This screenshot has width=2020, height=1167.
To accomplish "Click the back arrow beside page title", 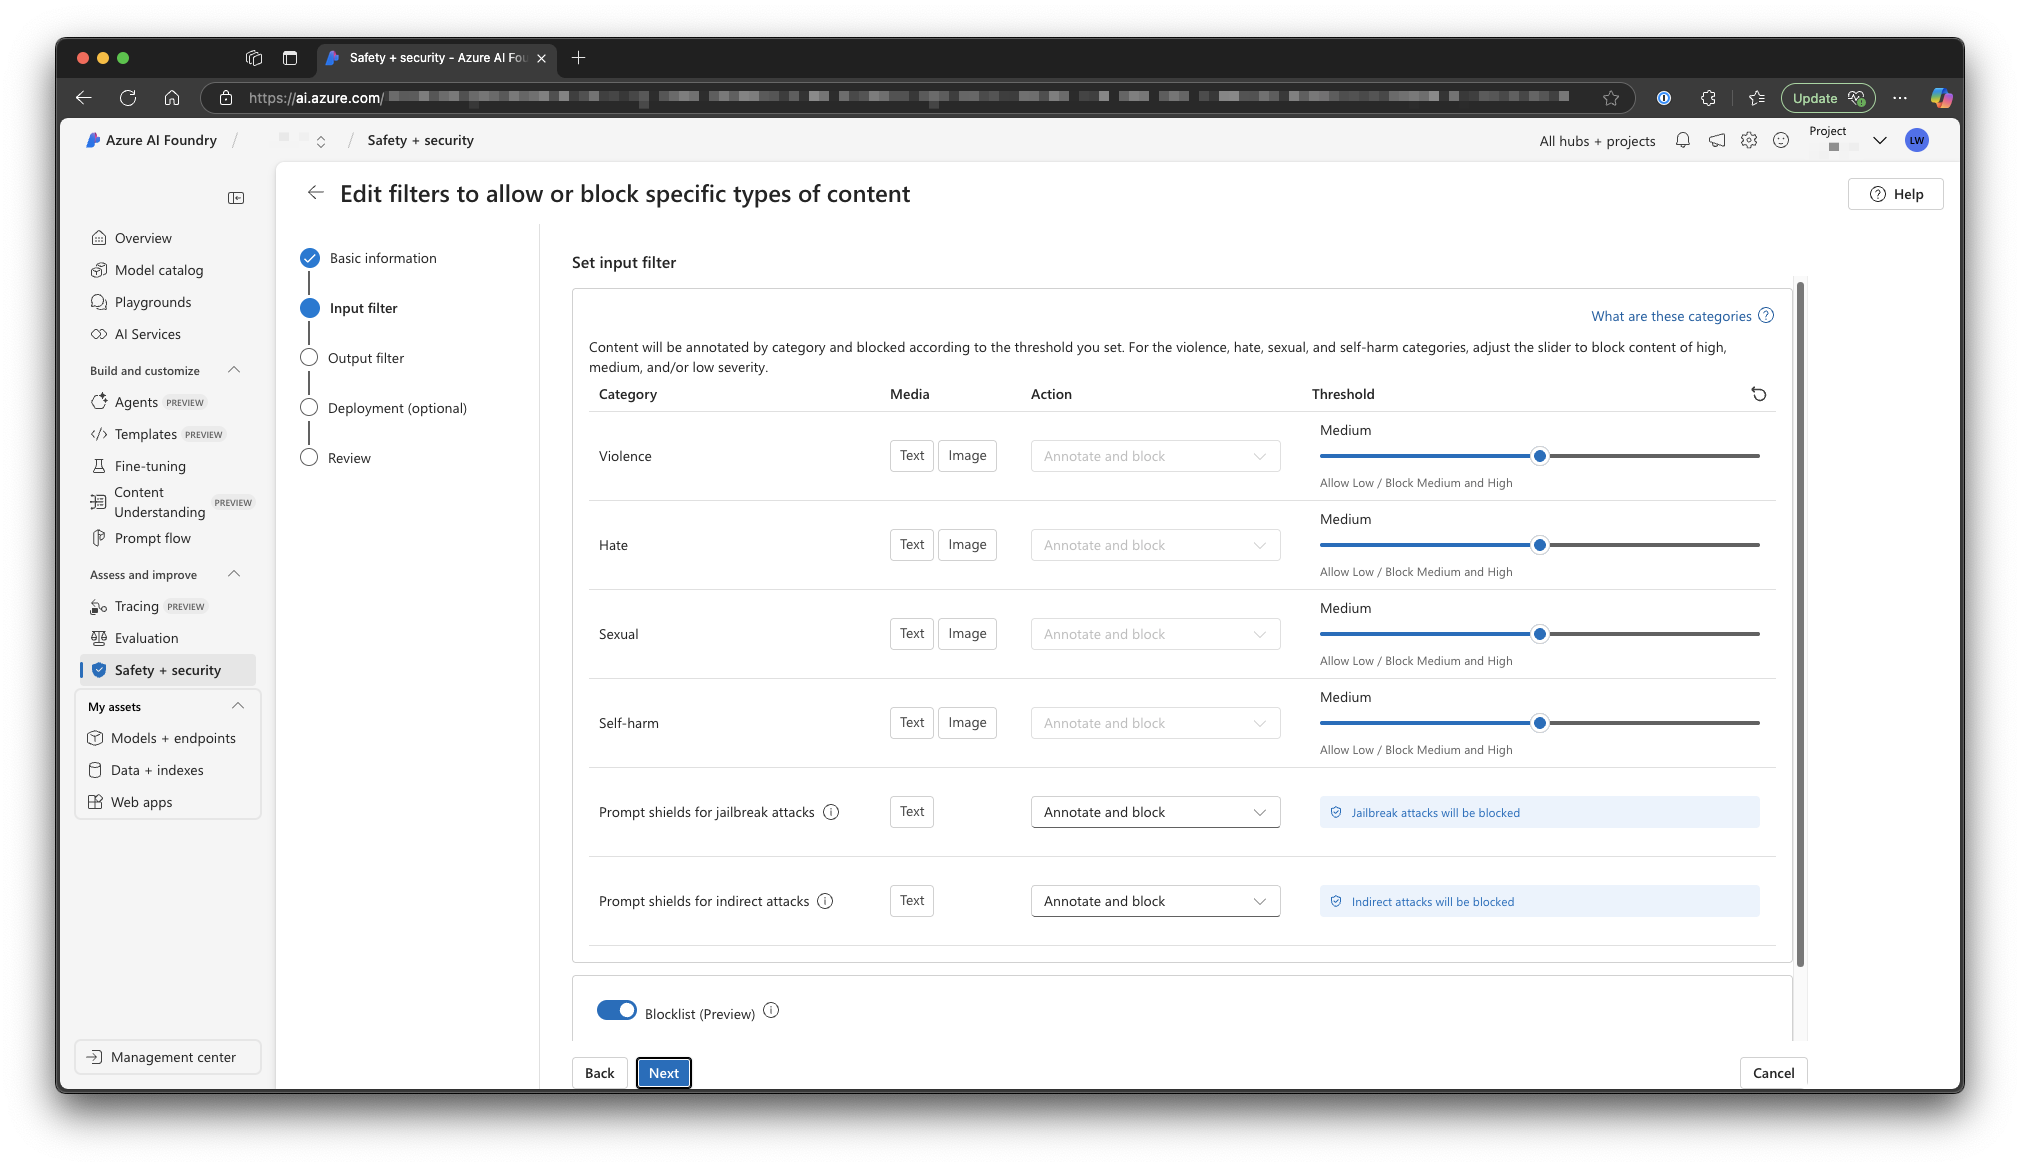I will click(315, 193).
